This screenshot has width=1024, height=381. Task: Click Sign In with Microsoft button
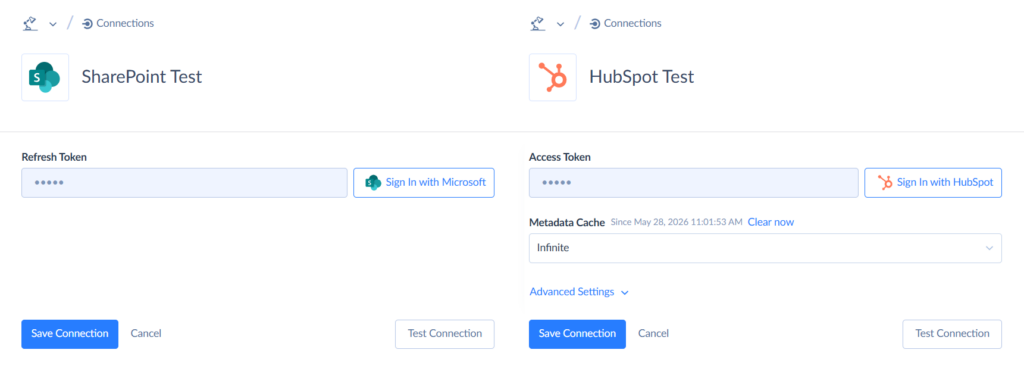(x=424, y=182)
